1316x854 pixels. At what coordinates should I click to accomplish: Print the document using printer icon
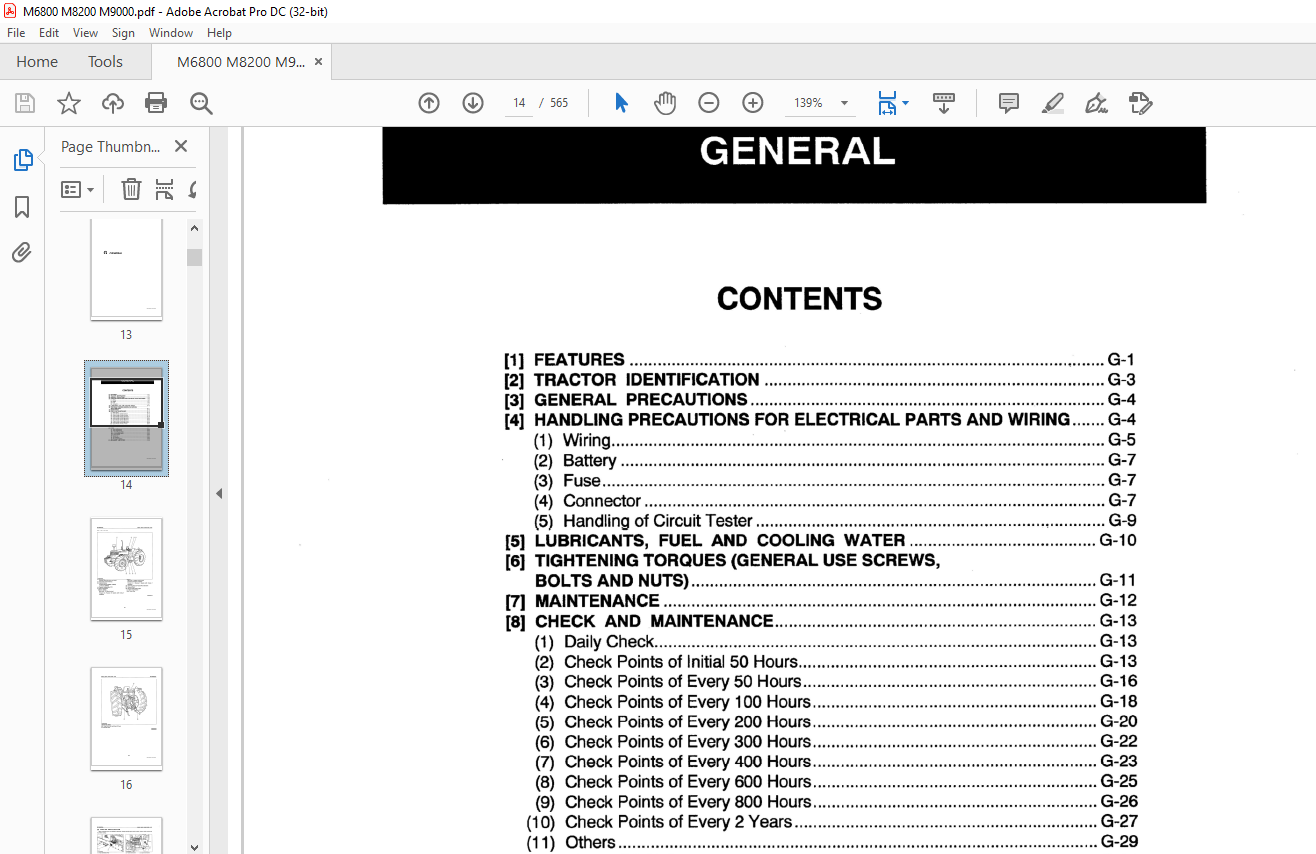pyautogui.click(x=156, y=103)
